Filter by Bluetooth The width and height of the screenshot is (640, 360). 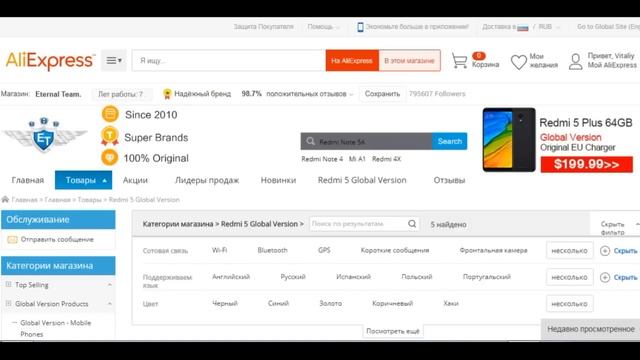[x=272, y=250]
